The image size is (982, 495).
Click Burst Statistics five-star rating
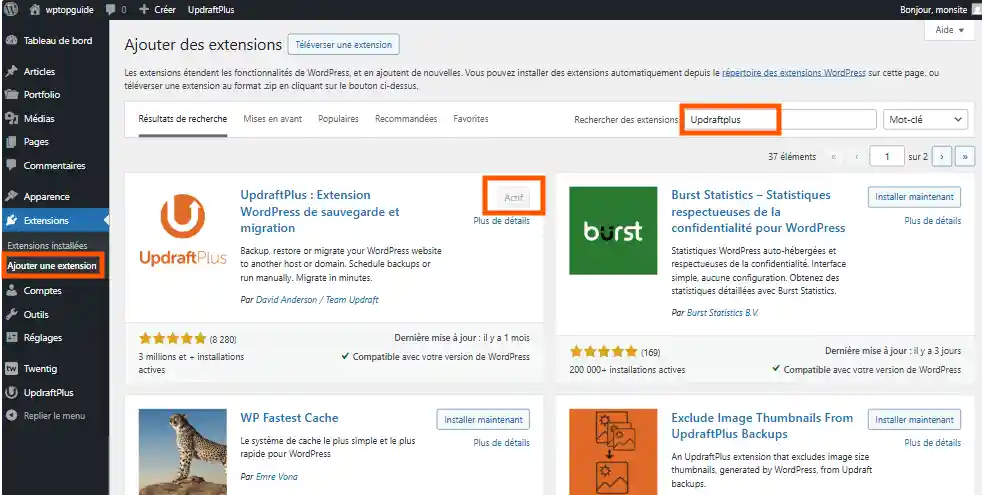[x=603, y=352]
